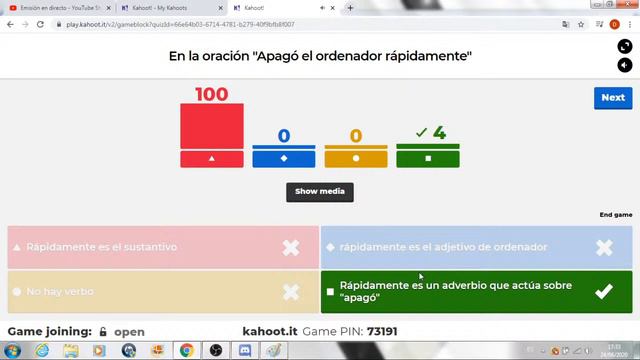The image size is (640, 360).
Task: Click the translate page icon
Action: point(565,24)
